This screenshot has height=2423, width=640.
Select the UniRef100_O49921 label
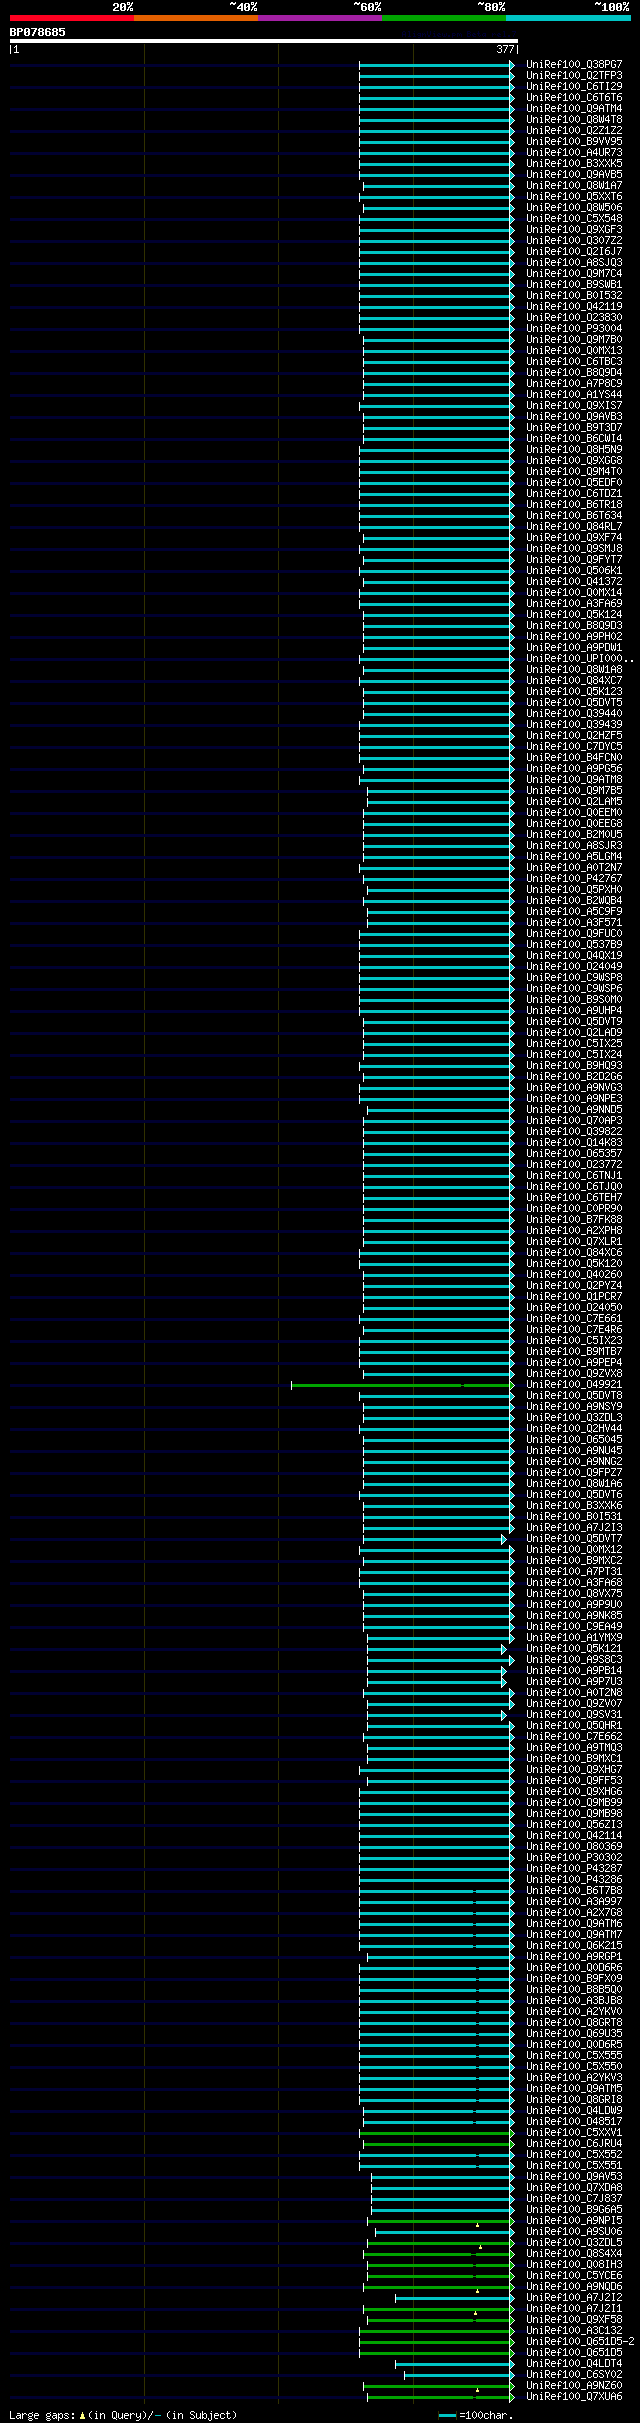click(574, 1385)
